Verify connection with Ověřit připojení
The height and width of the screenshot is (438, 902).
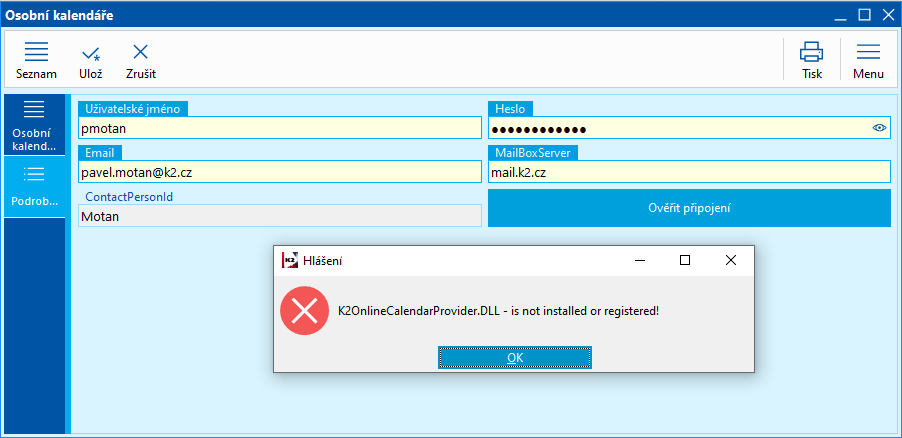point(689,208)
